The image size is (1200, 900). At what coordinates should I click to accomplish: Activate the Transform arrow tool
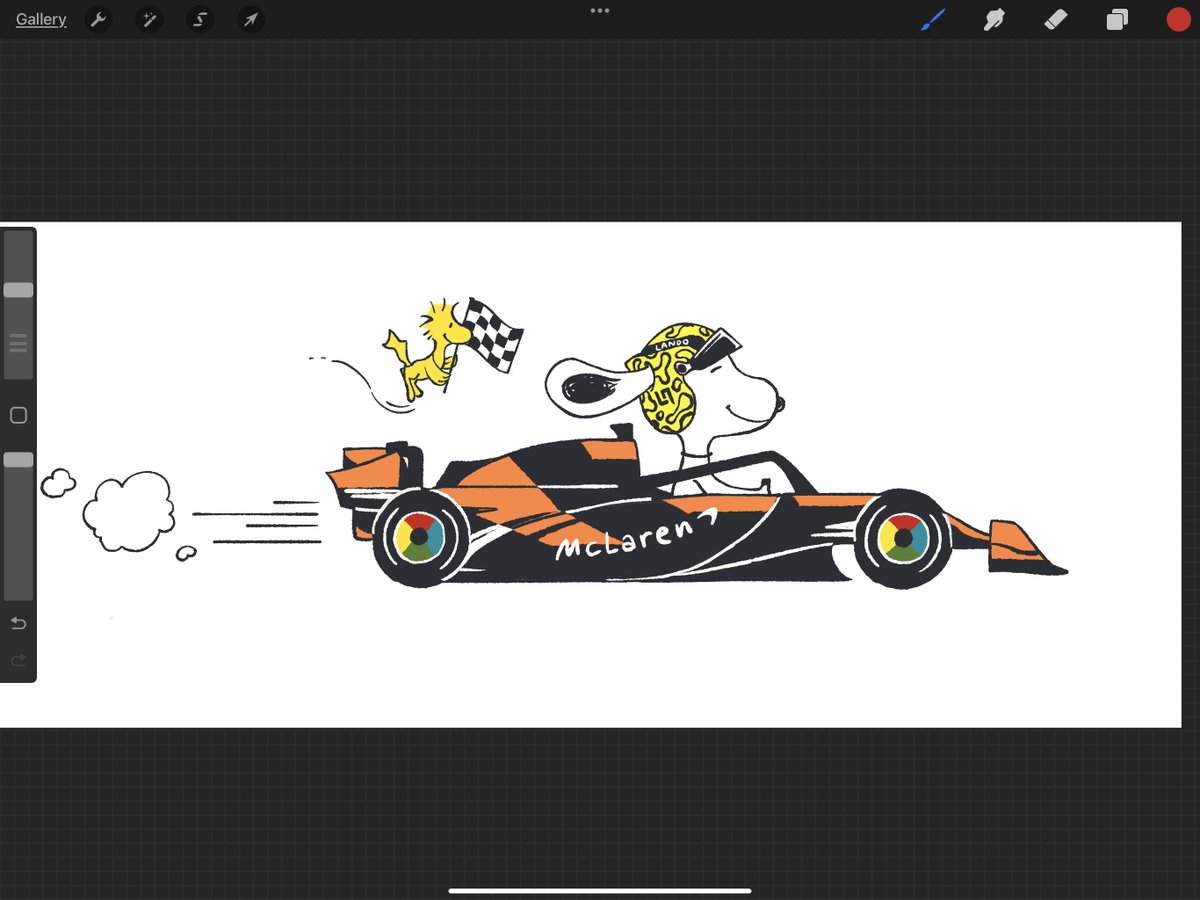(251, 19)
